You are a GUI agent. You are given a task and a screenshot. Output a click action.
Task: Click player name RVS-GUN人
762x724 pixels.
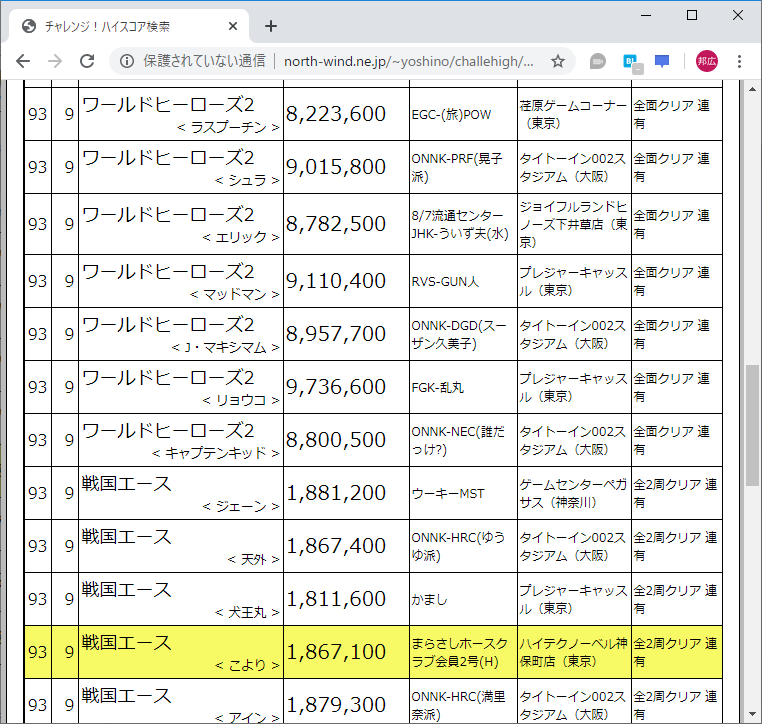(x=445, y=281)
